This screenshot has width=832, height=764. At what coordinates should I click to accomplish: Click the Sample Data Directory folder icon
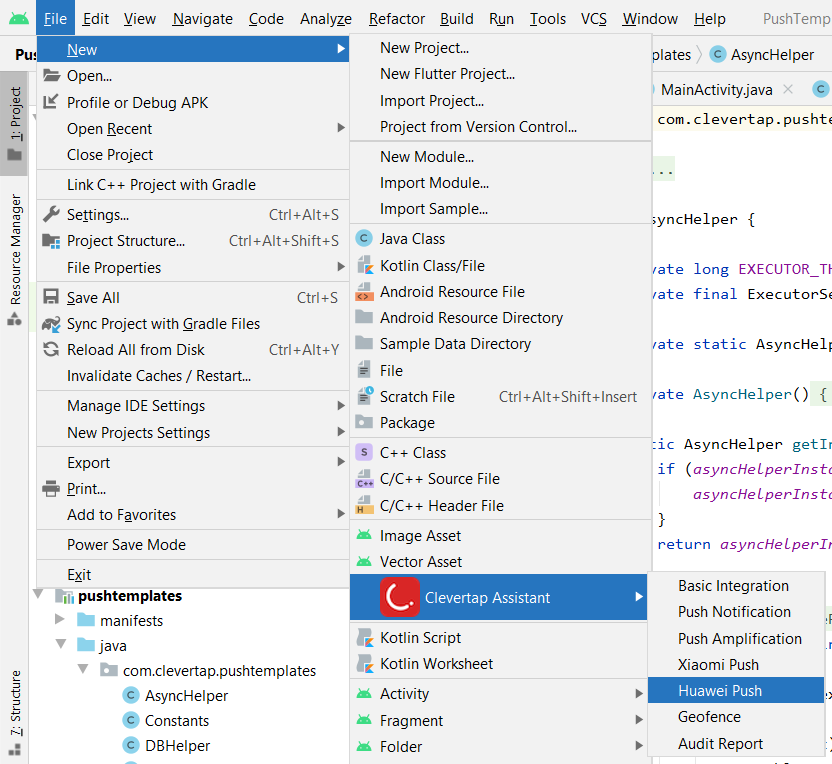pos(364,343)
